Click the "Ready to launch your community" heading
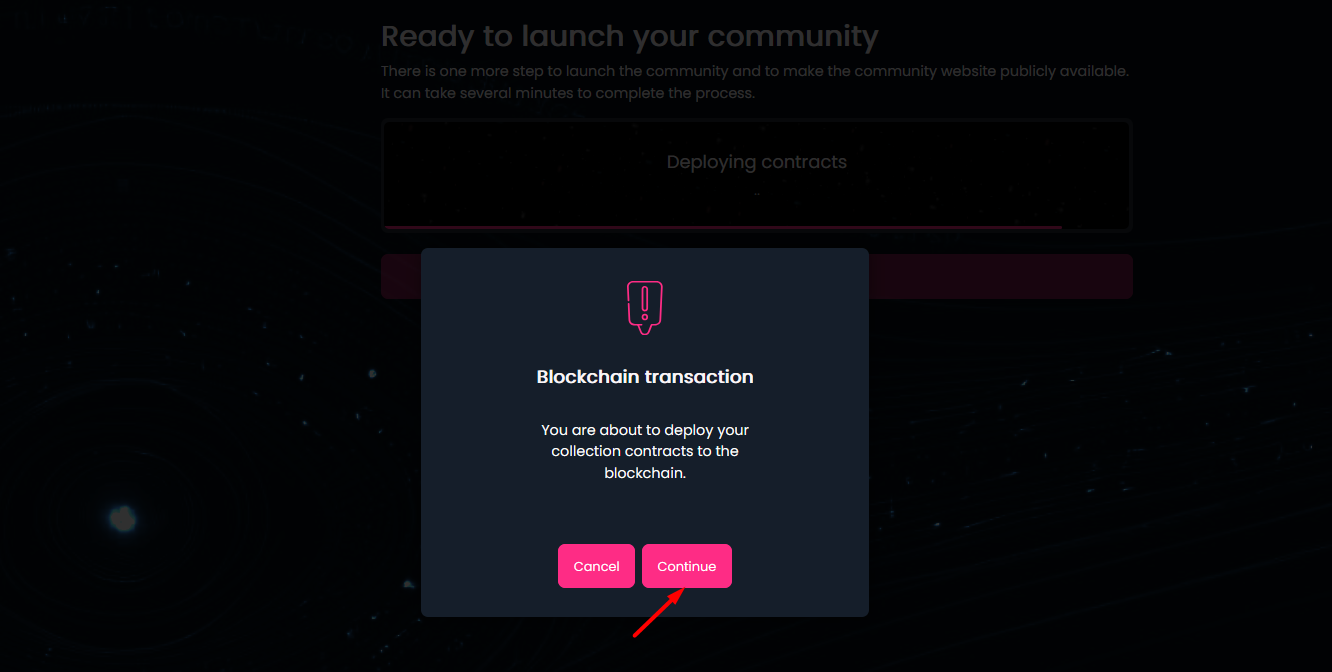 (629, 37)
